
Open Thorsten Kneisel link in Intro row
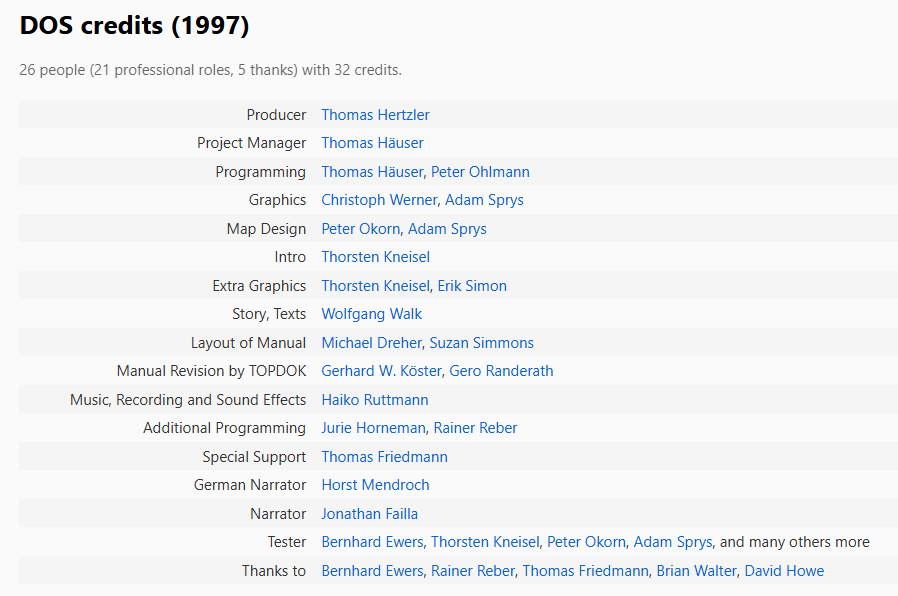(x=375, y=257)
